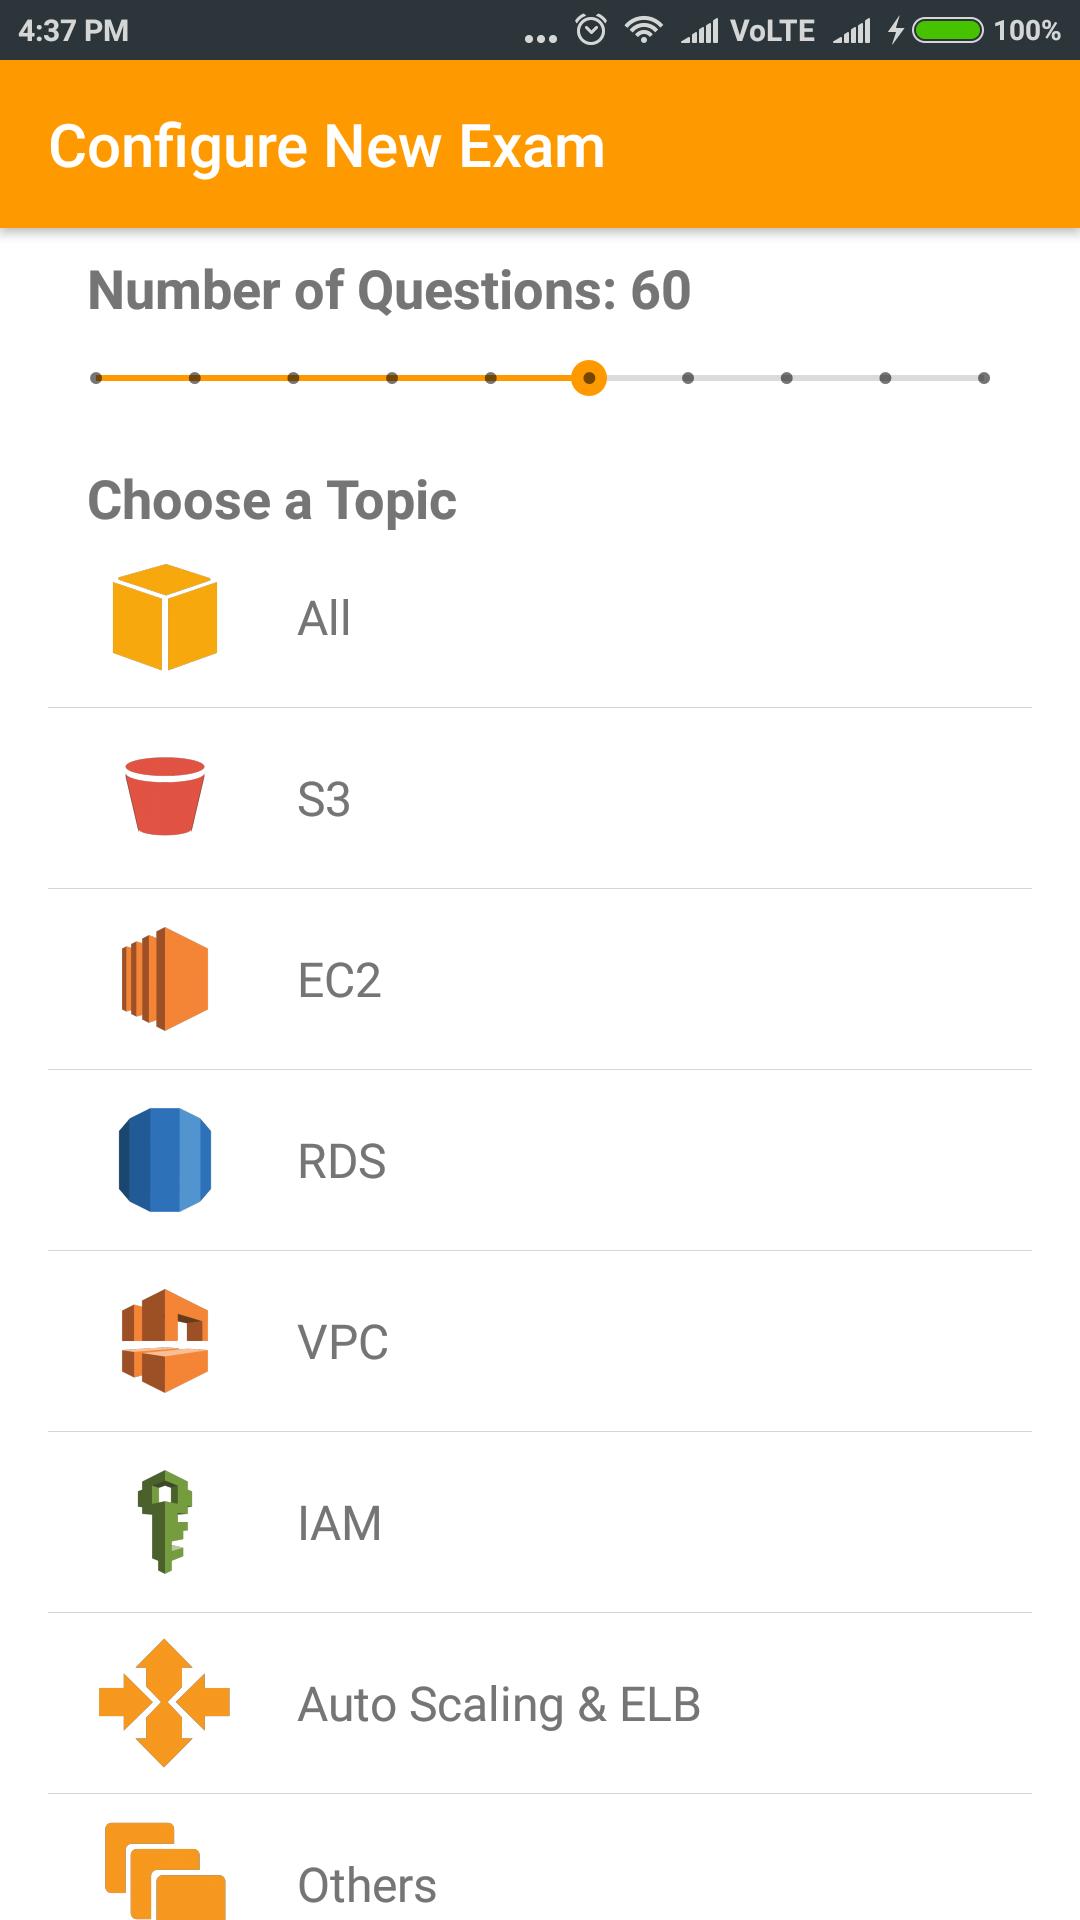Image resolution: width=1080 pixels, height=1920 pixels.
Task: Choose the Auto Scaling & ELB label
Action: coord(499,1705)
